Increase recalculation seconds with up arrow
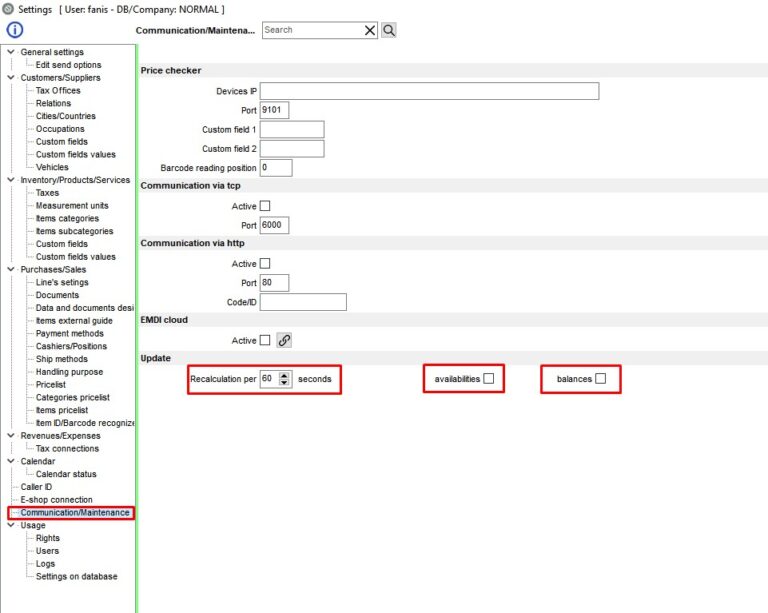 (285, 375)
